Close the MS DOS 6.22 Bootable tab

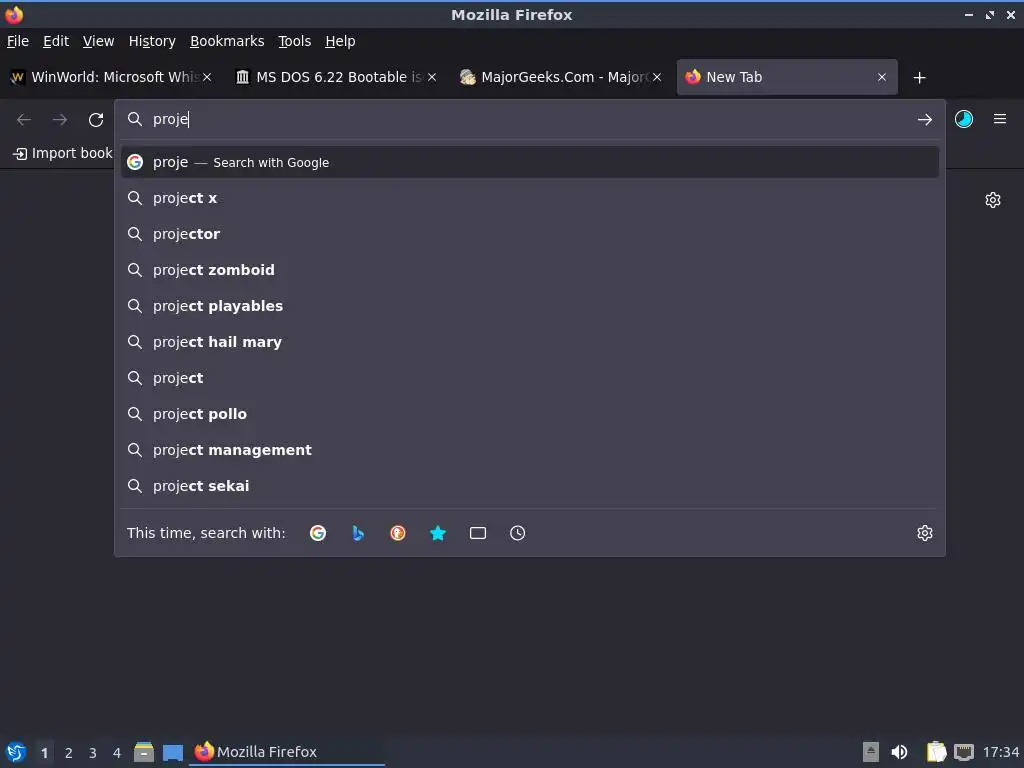tap(432, 77)
